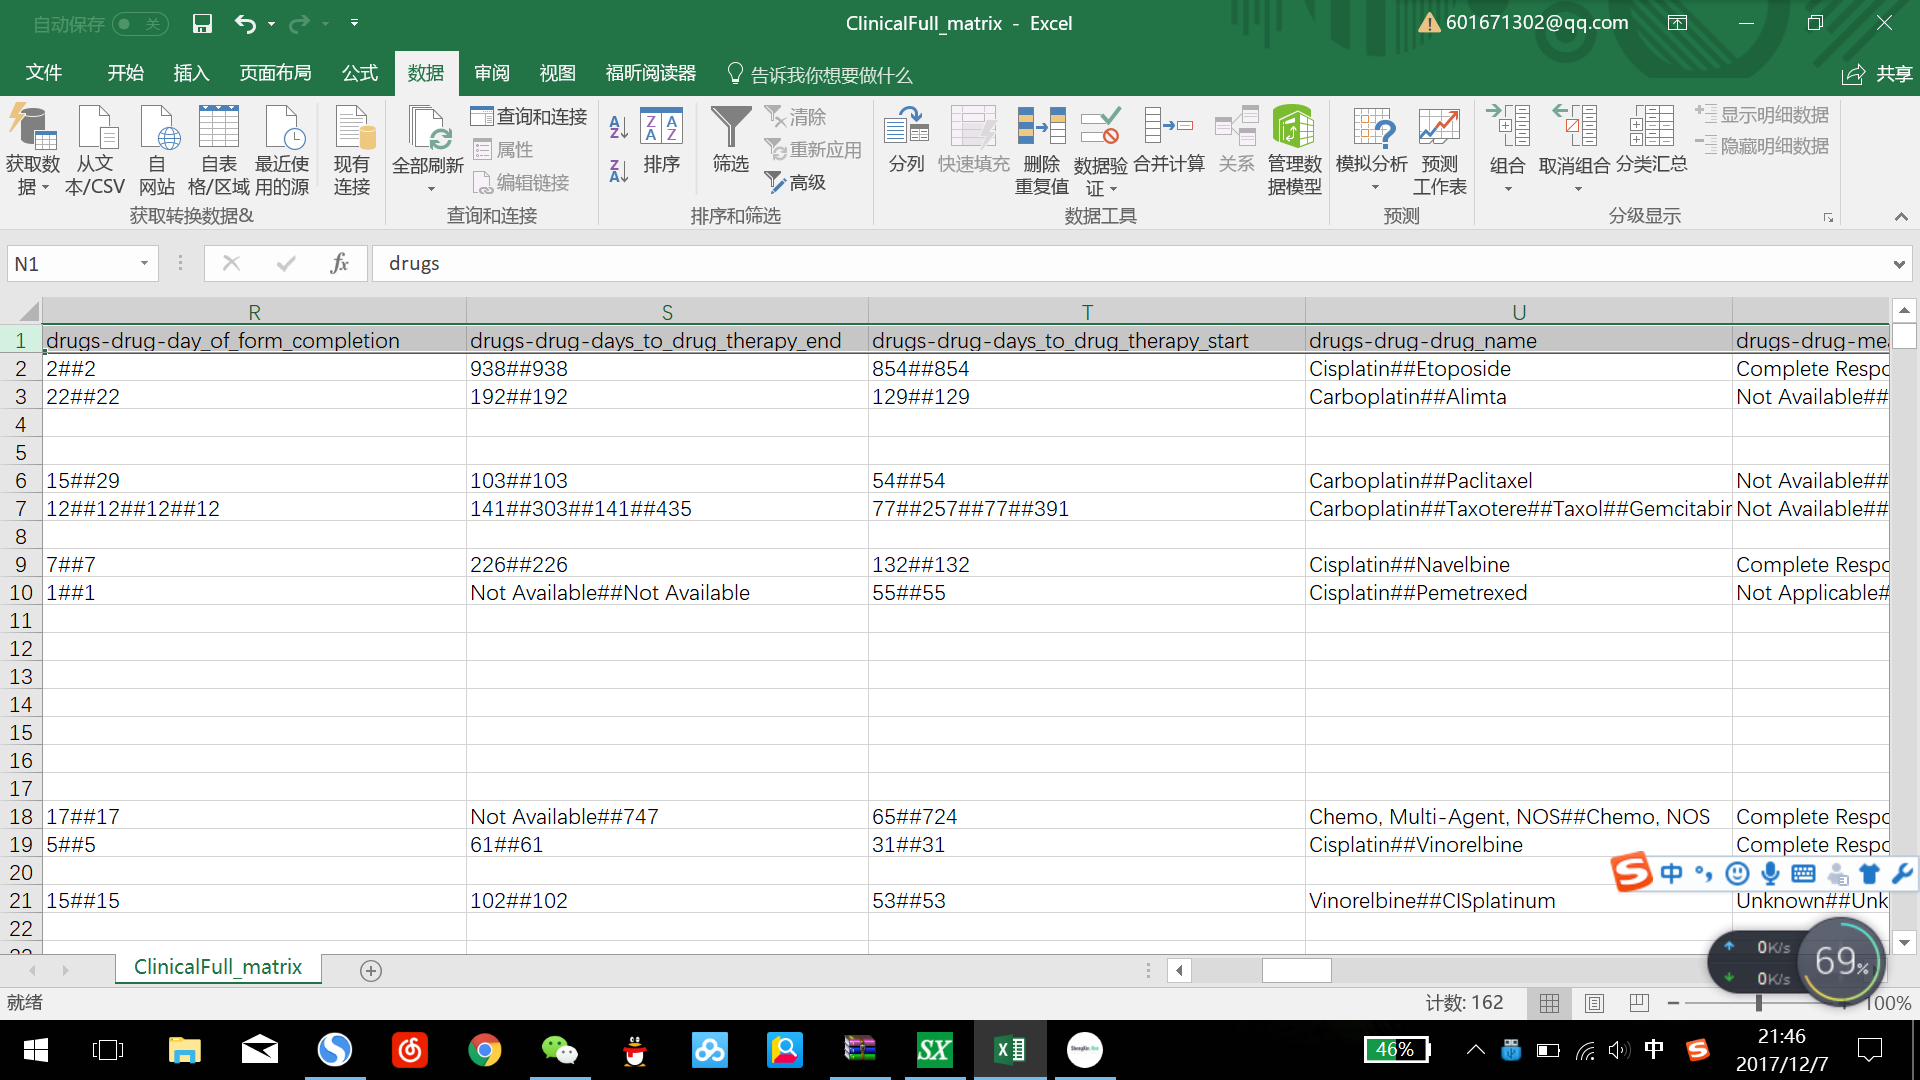Click the Zoom out minus button
The height and width of the screenshot is (1080, 1920).
point(1673,1002)
